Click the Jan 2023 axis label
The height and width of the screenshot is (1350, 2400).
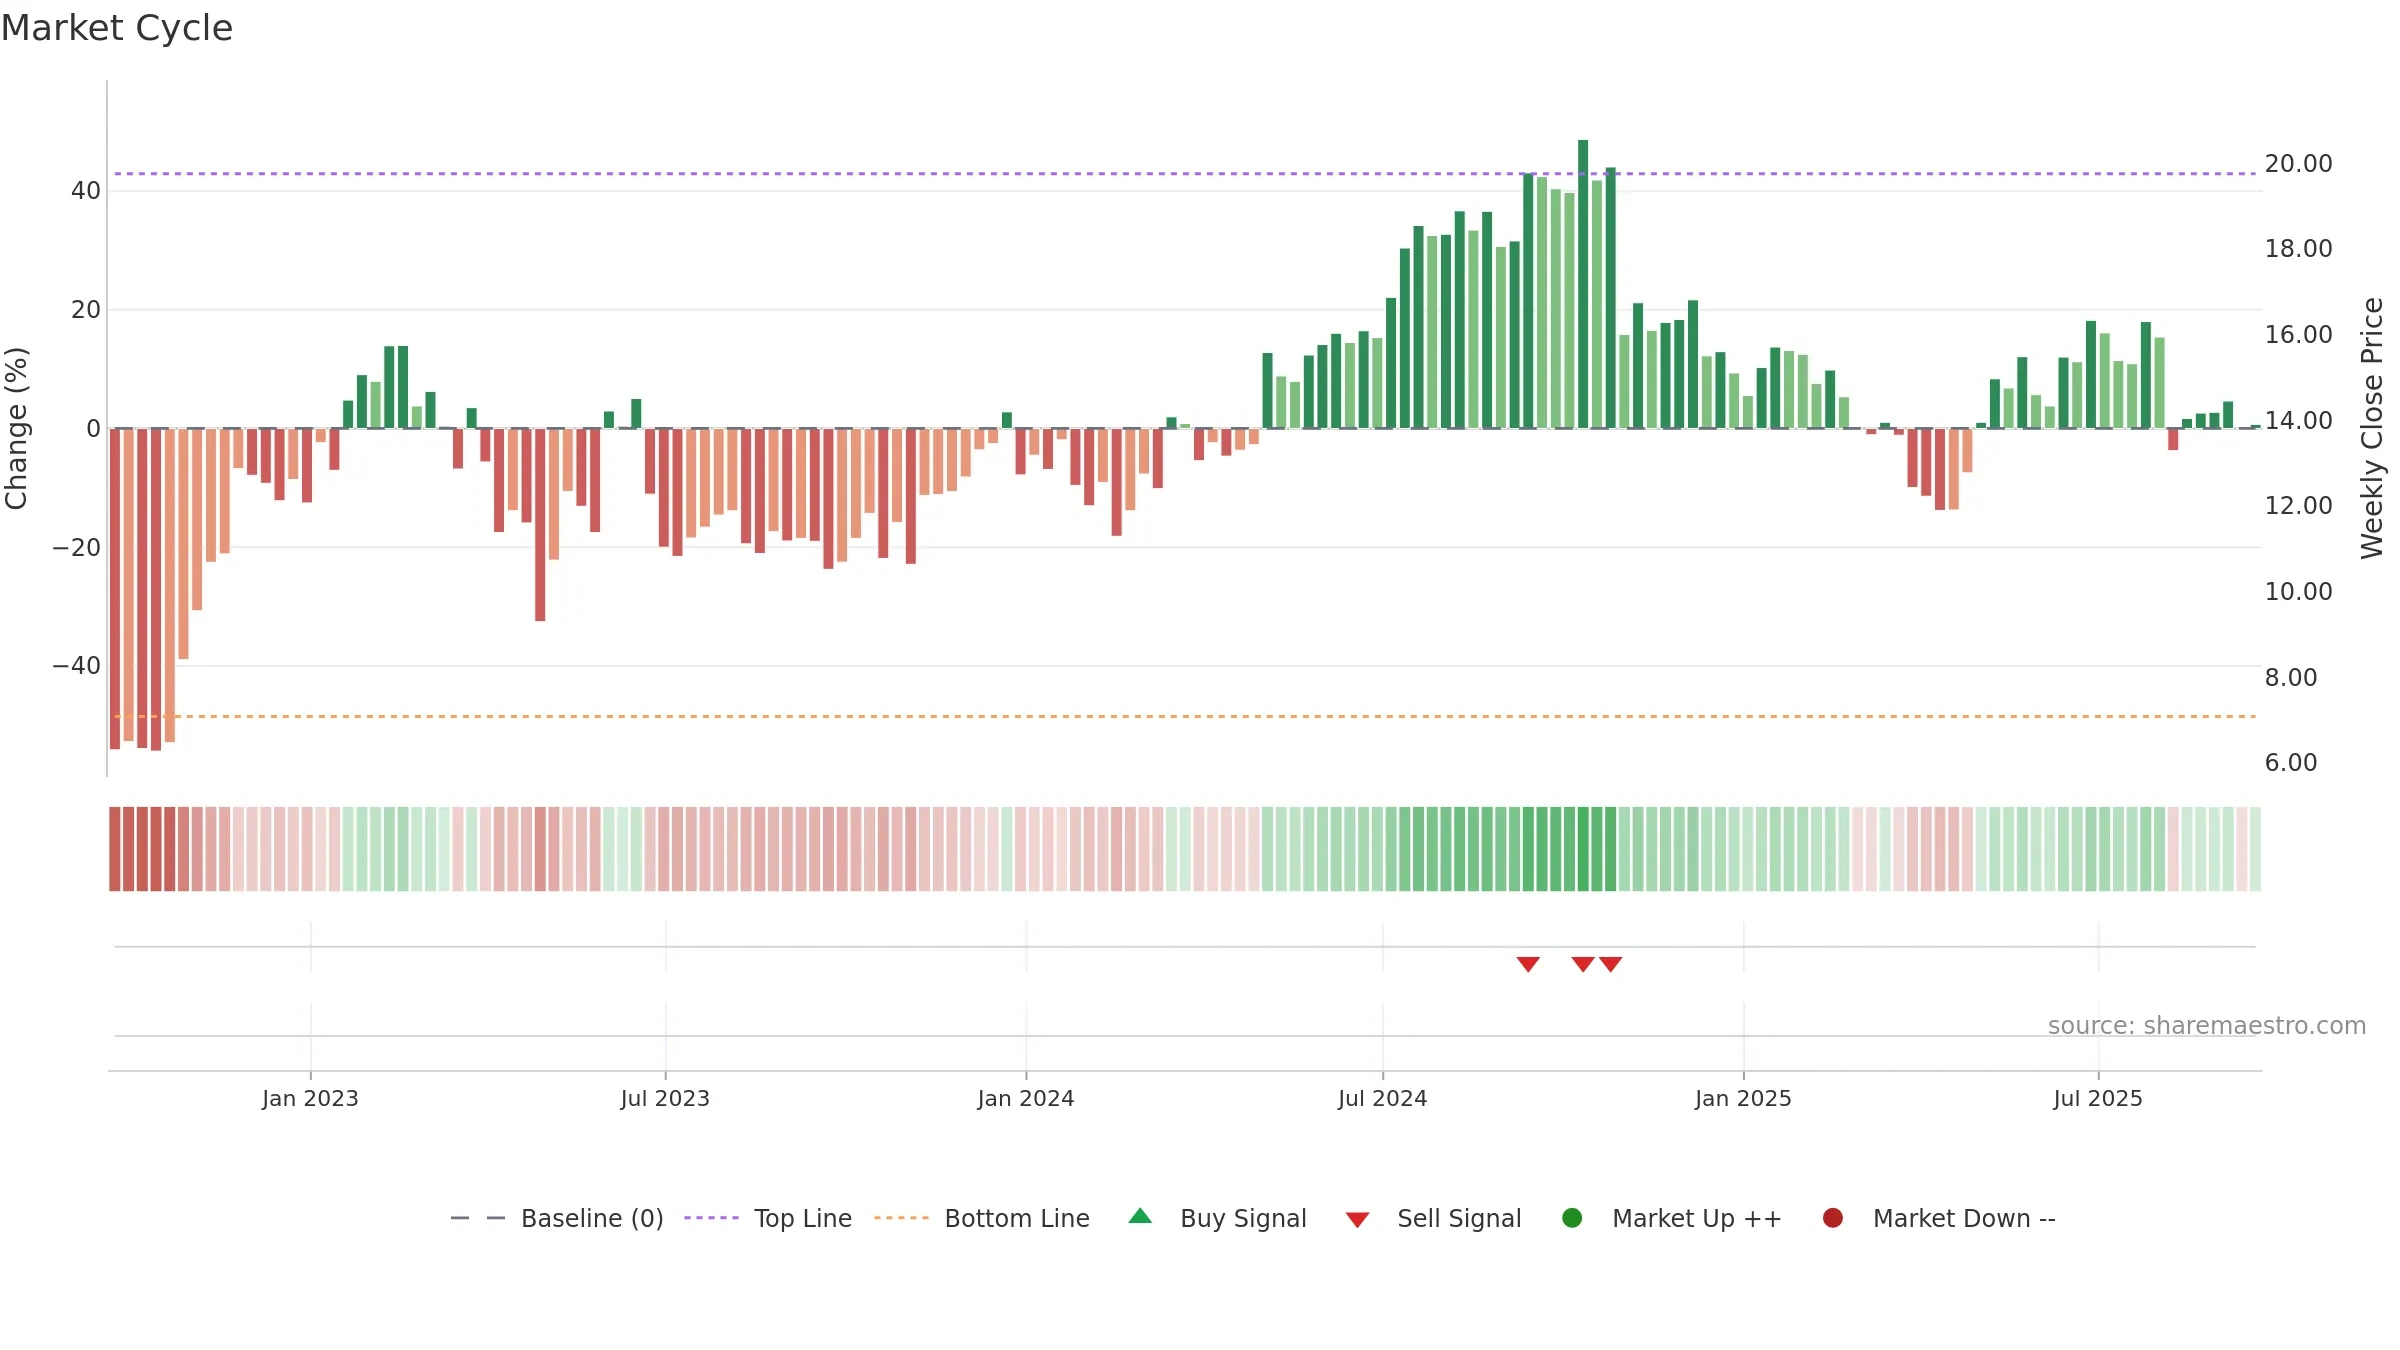[310, 1099]
